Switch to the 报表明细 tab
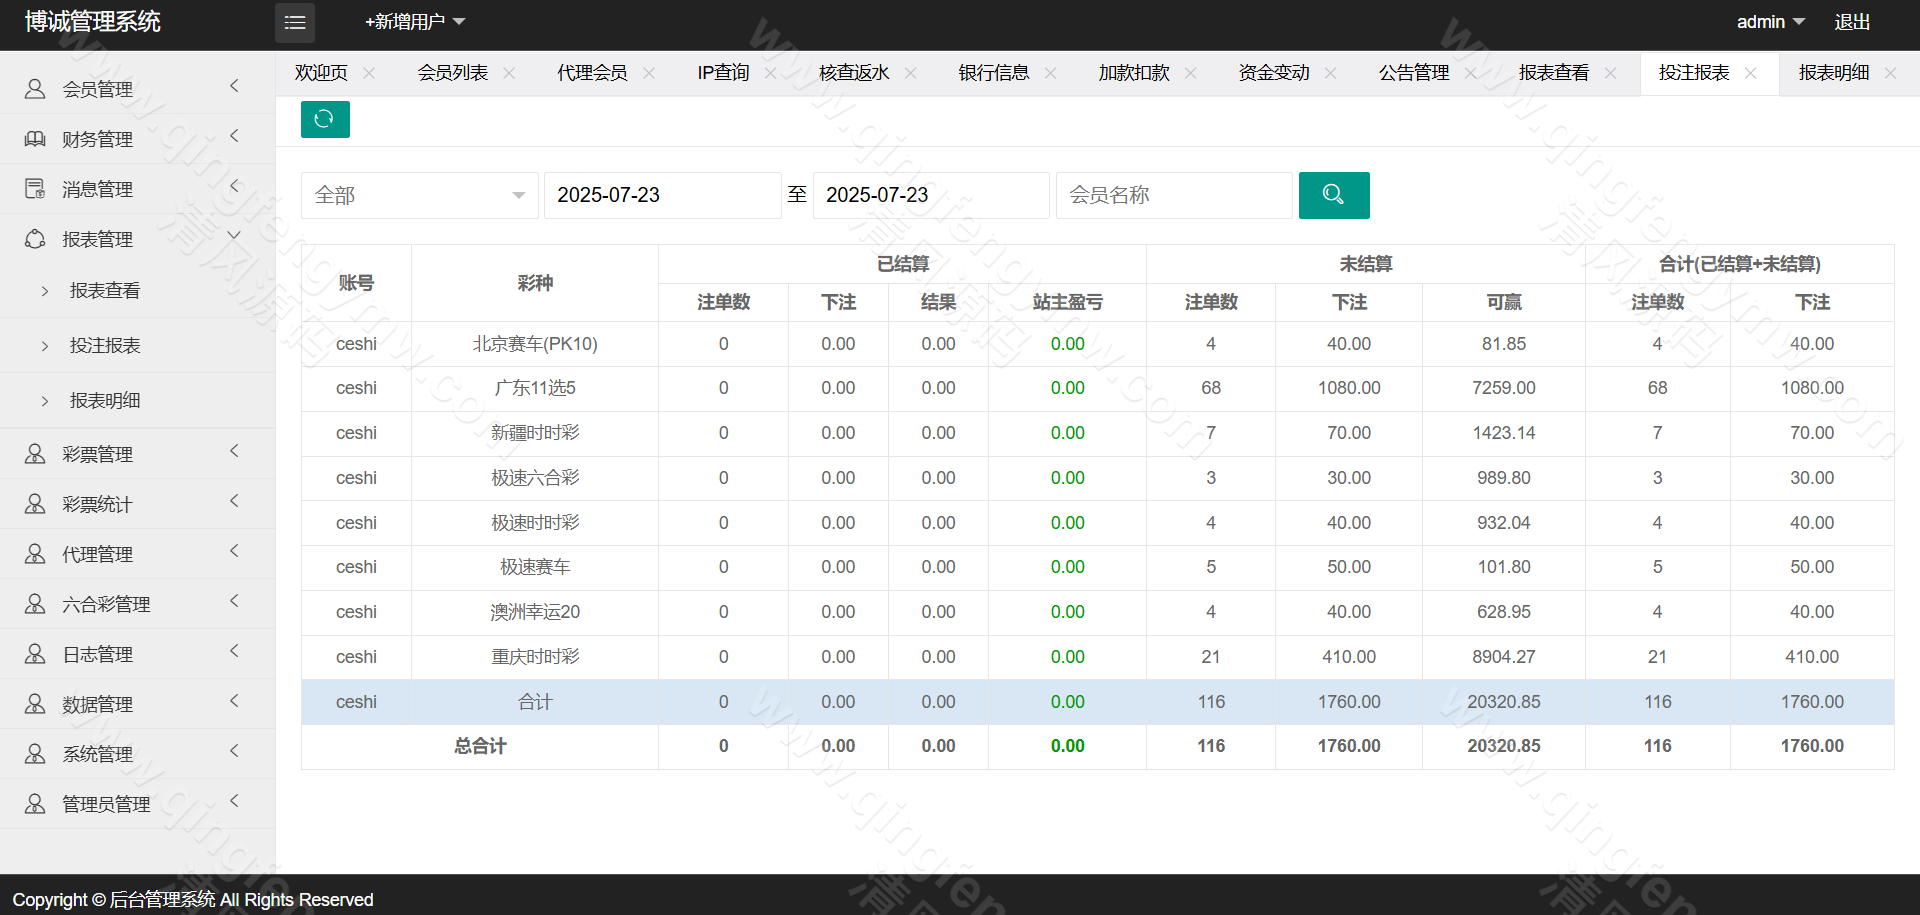The width and height of the screenshot is (1920, 915). [1833, 73]
